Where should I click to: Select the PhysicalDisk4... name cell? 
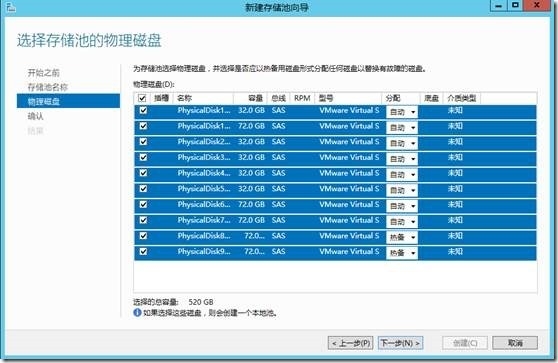click(x=204, y=173)
